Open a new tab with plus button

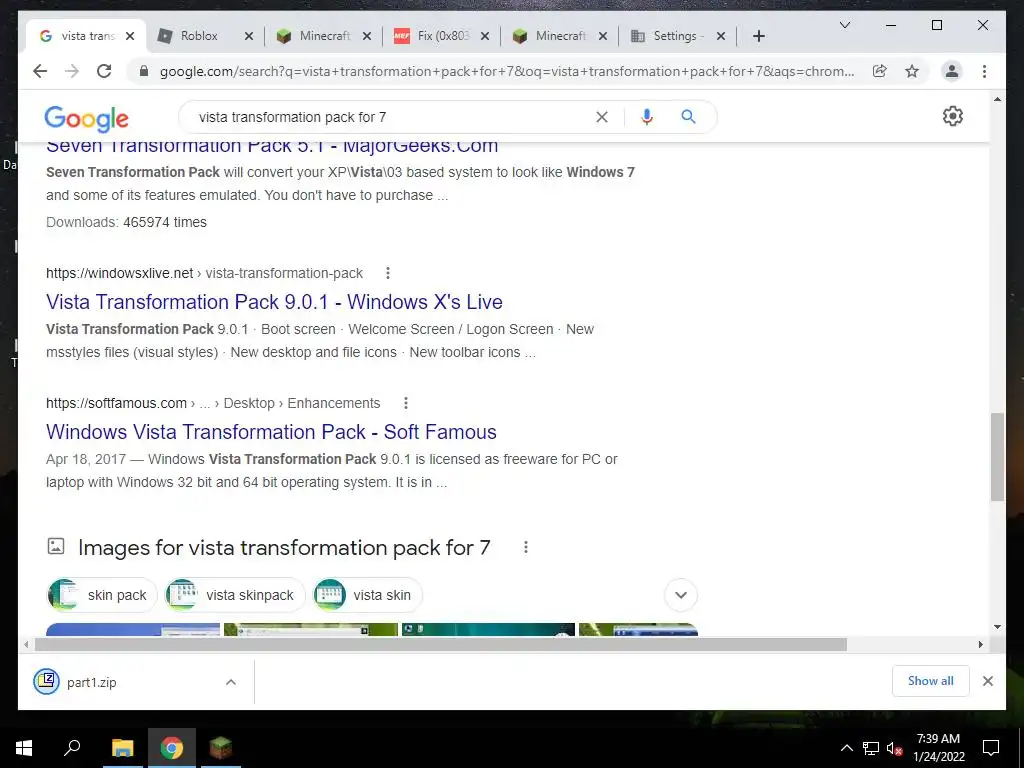(x=758, y=36)
